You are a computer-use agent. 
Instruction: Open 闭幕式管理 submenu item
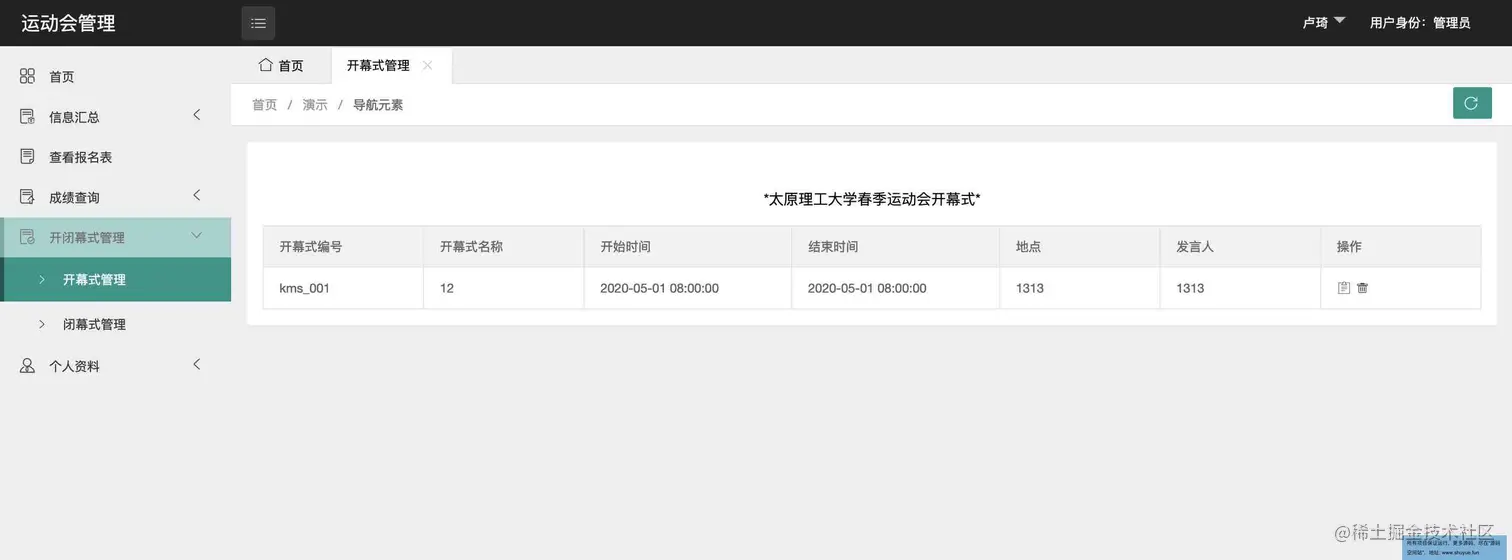(115, 324)
